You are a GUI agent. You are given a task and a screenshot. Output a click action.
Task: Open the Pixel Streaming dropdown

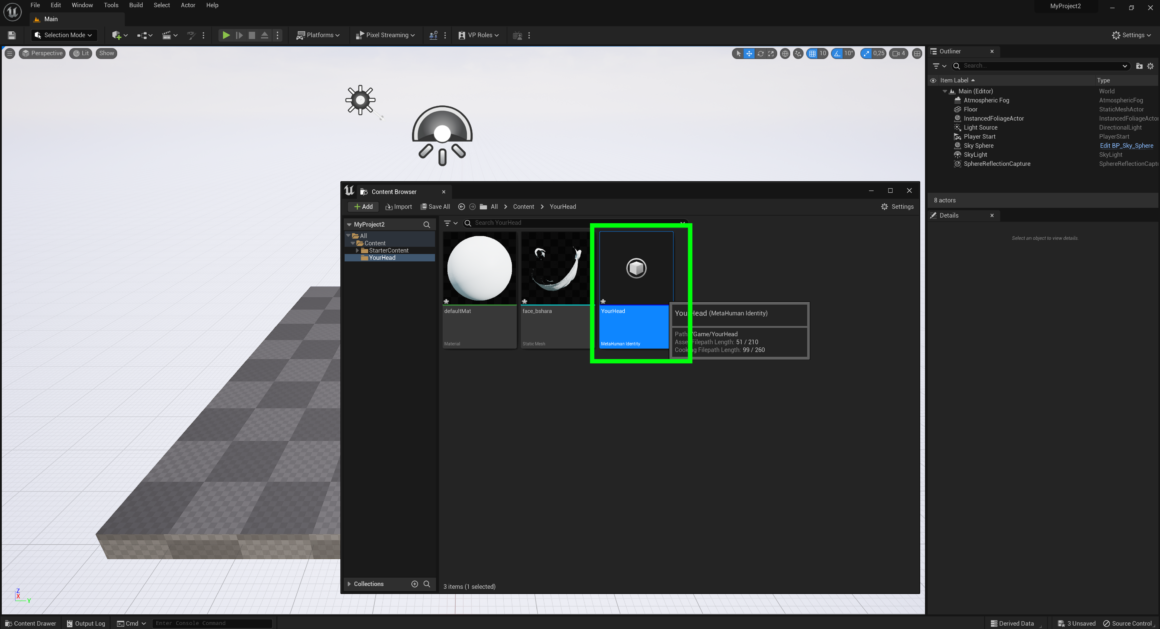pyautogui.click(x=385, y=35)
